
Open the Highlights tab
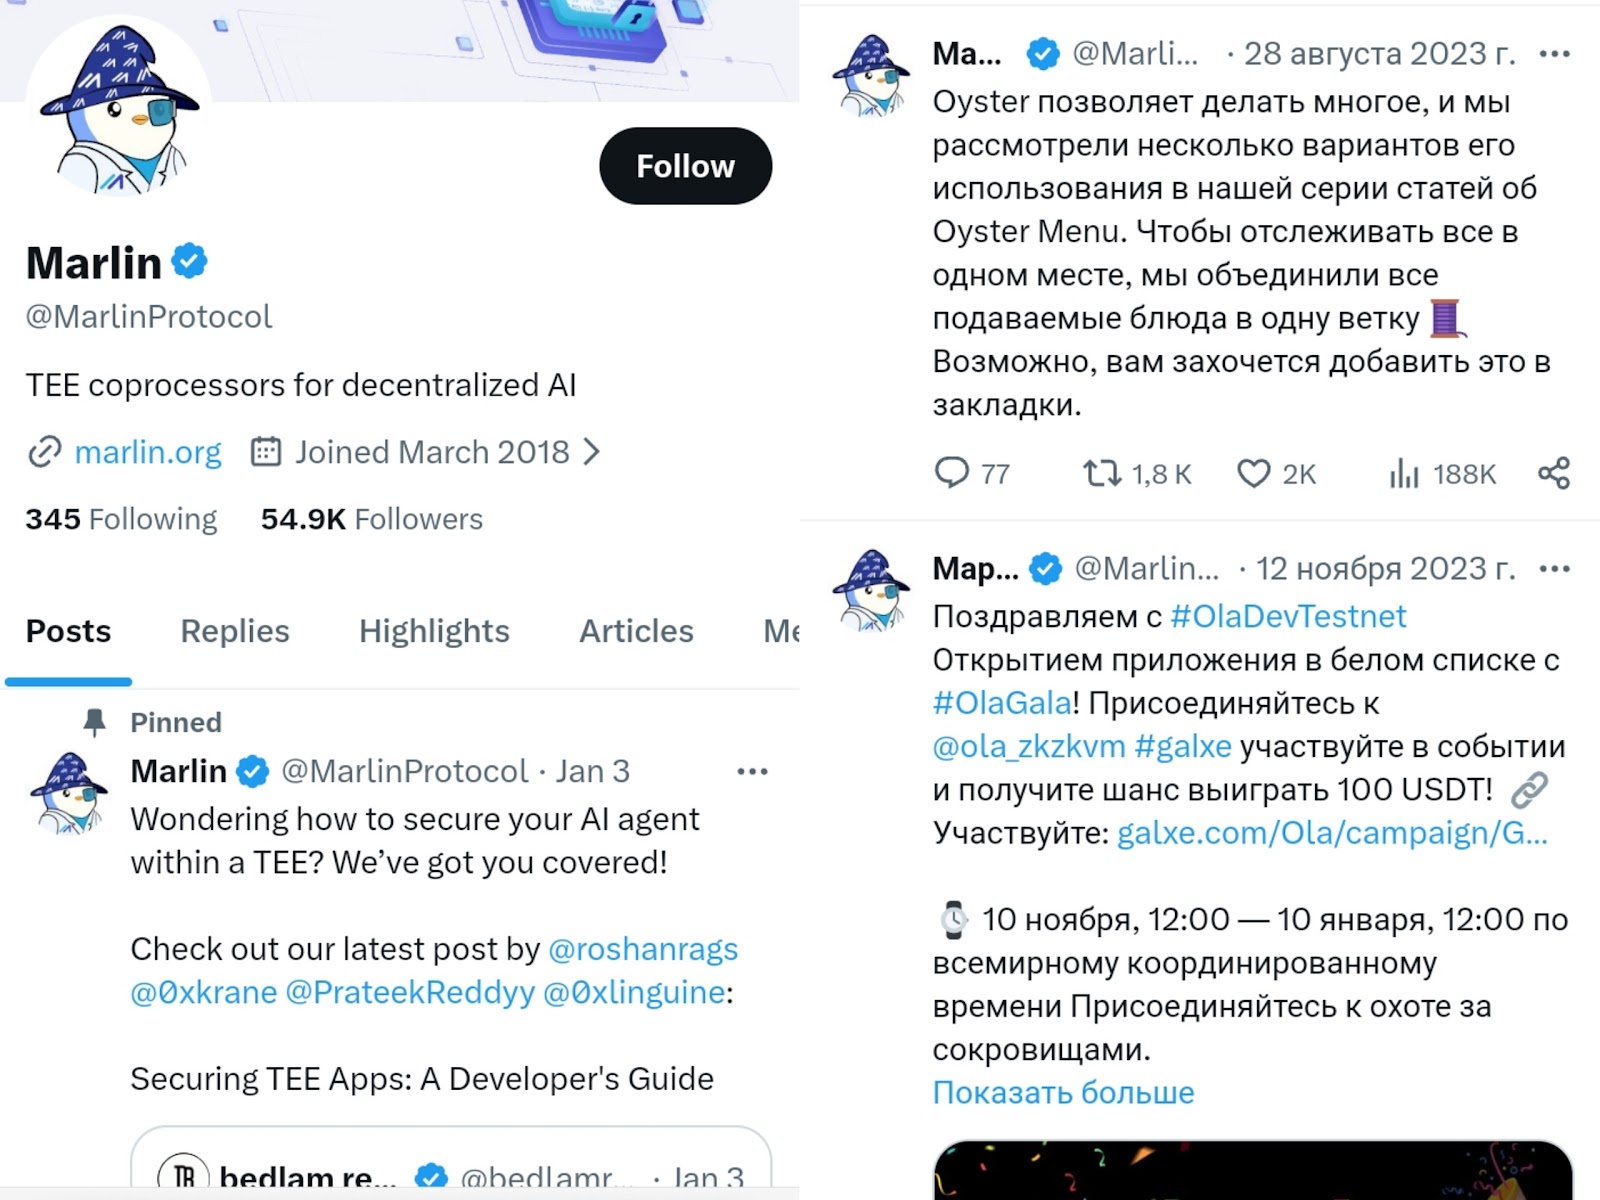[434, 631]
